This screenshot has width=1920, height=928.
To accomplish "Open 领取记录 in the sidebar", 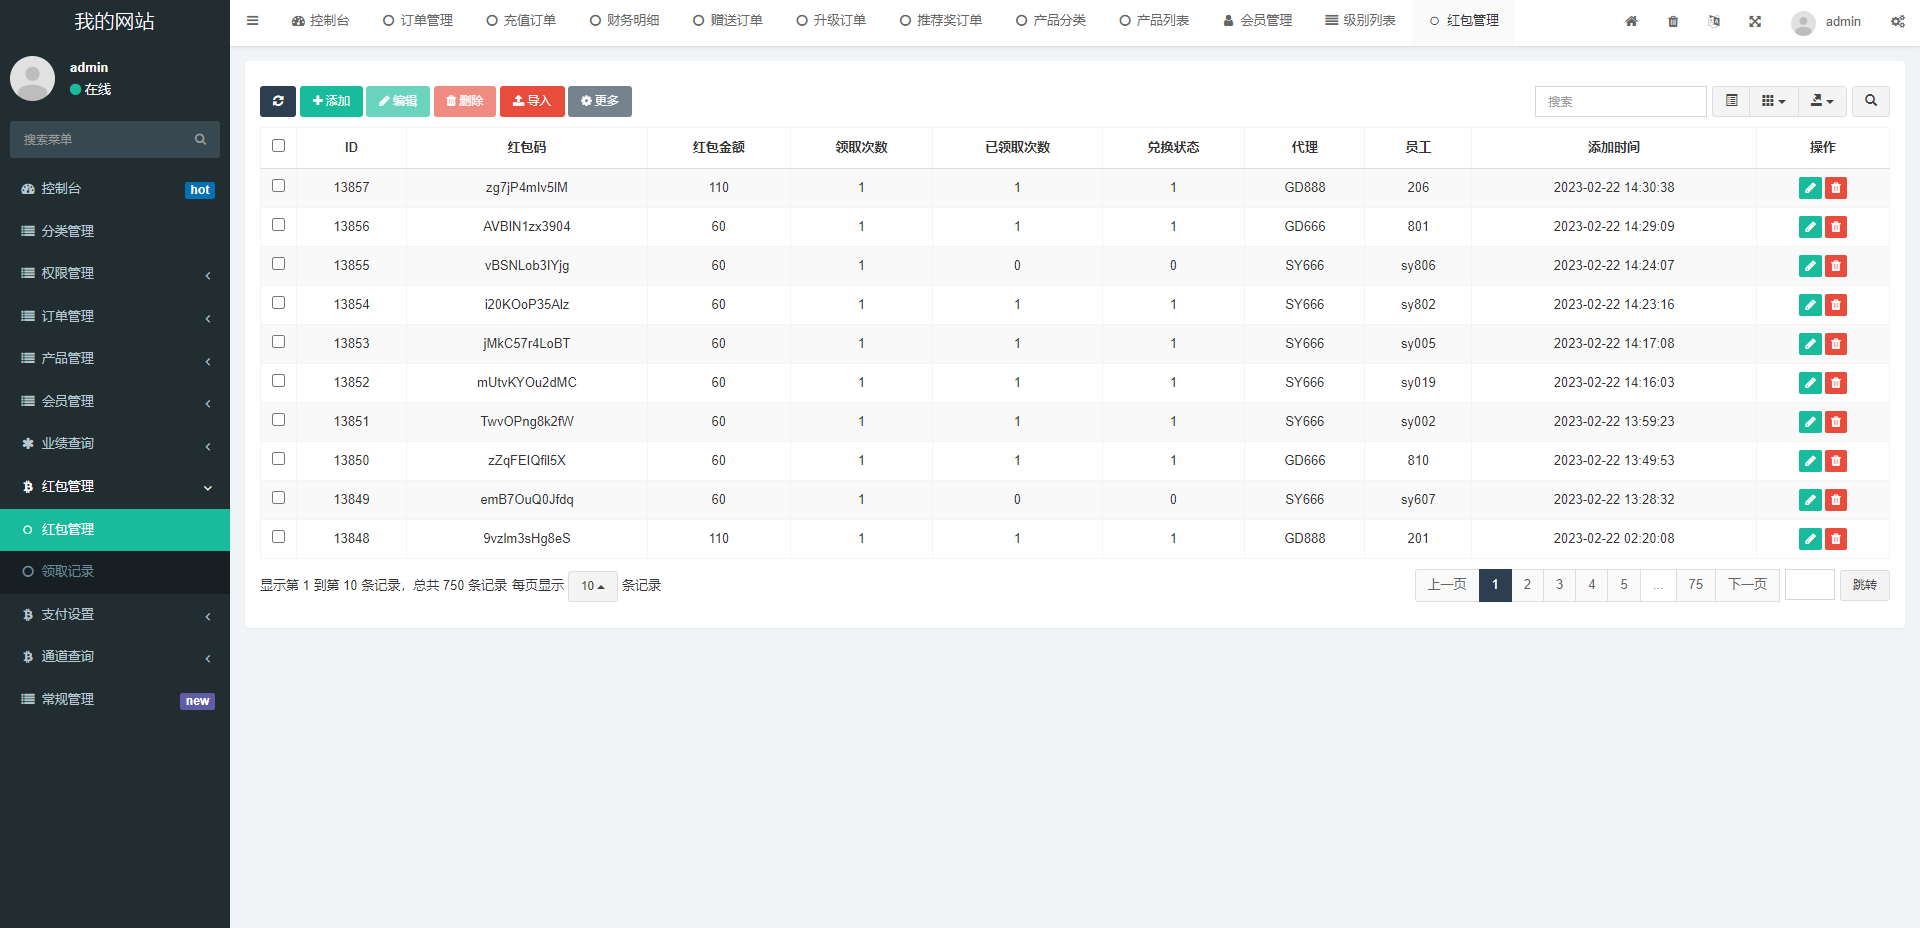I will (68, 571).
